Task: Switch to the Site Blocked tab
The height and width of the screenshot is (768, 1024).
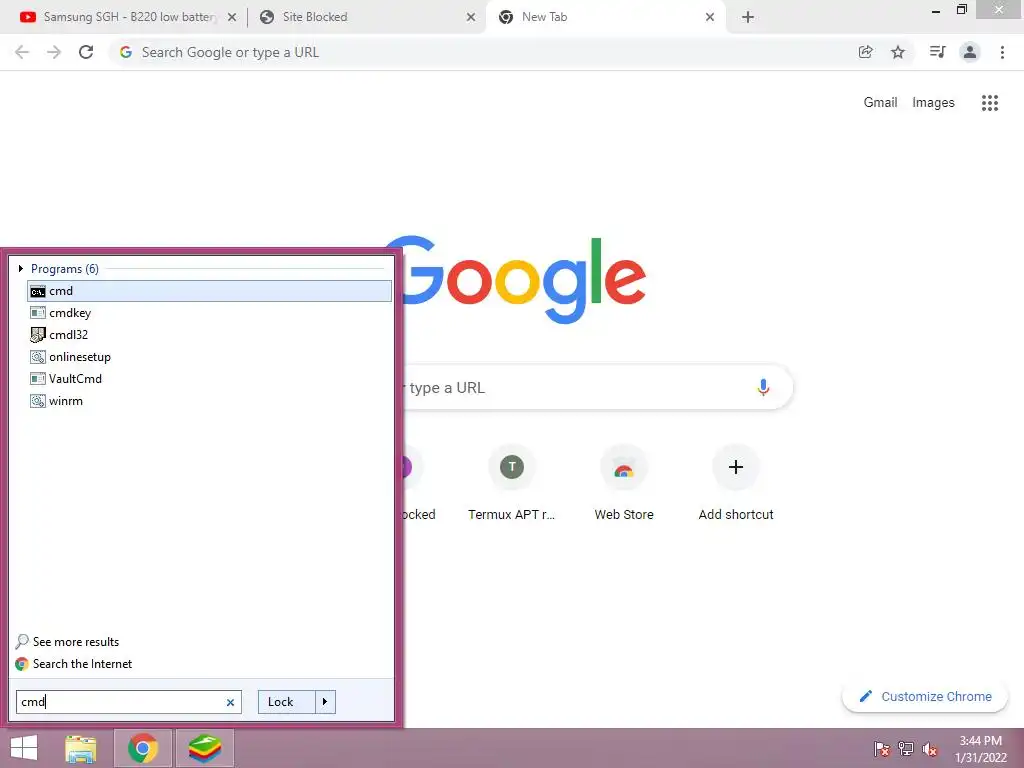Action: (x=367, y=17)
